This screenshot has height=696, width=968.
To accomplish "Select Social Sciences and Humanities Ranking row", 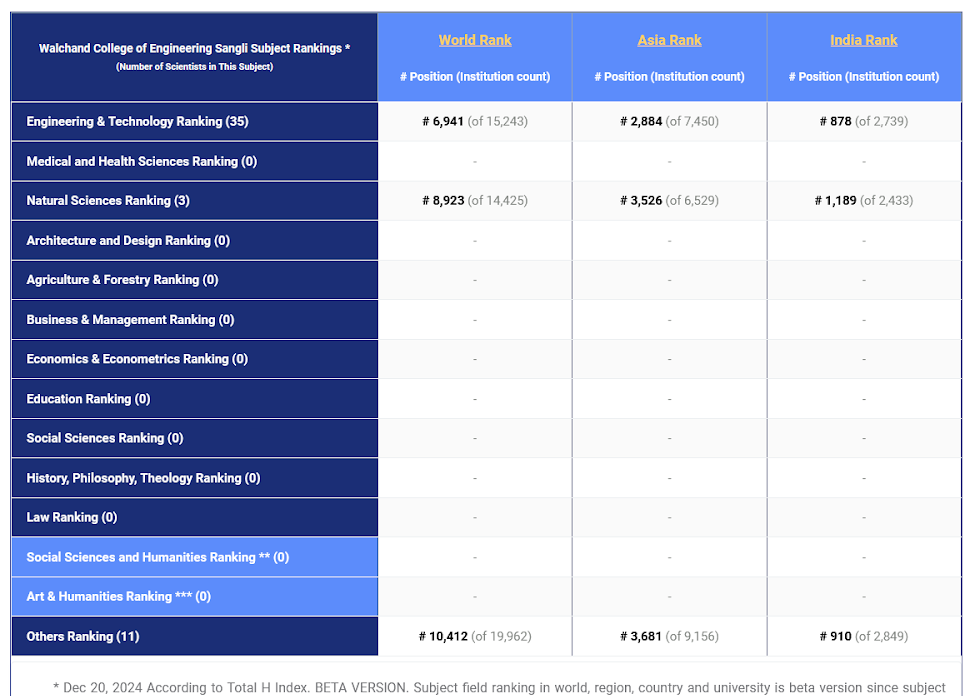I will (x=157, y=557).
